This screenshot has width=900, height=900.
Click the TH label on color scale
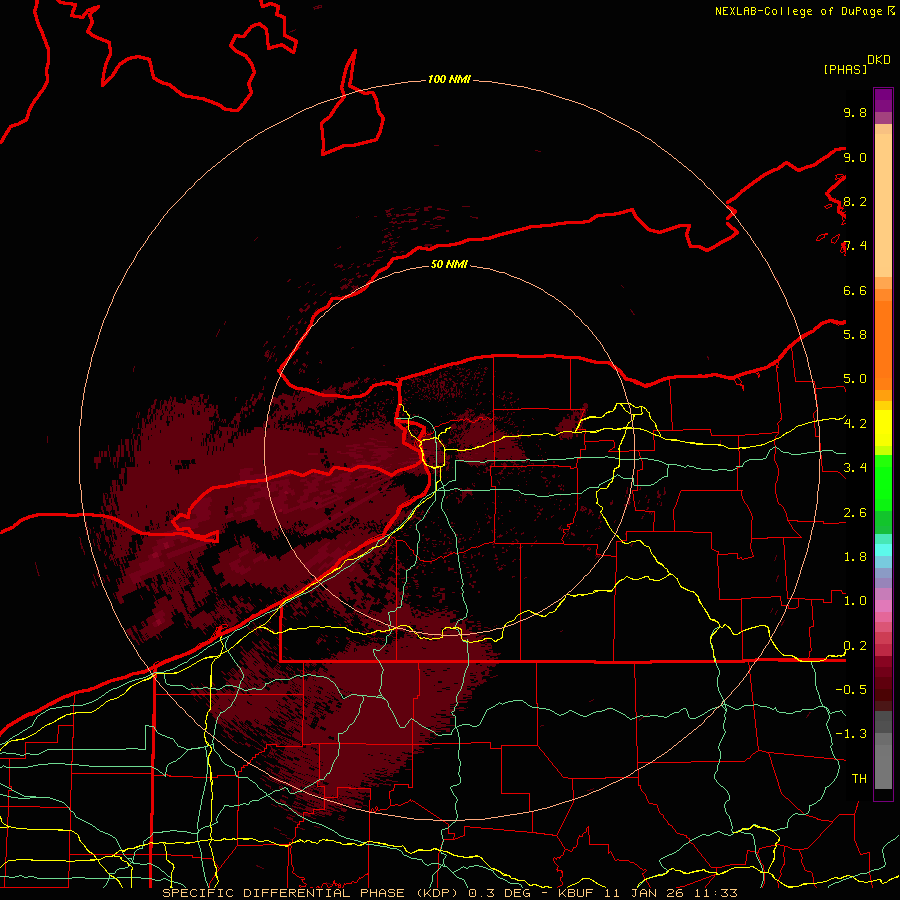(859, 779)
